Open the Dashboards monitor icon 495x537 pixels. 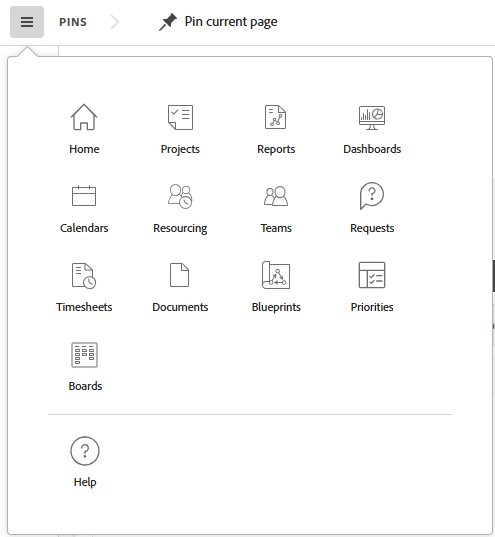[372, 117]
